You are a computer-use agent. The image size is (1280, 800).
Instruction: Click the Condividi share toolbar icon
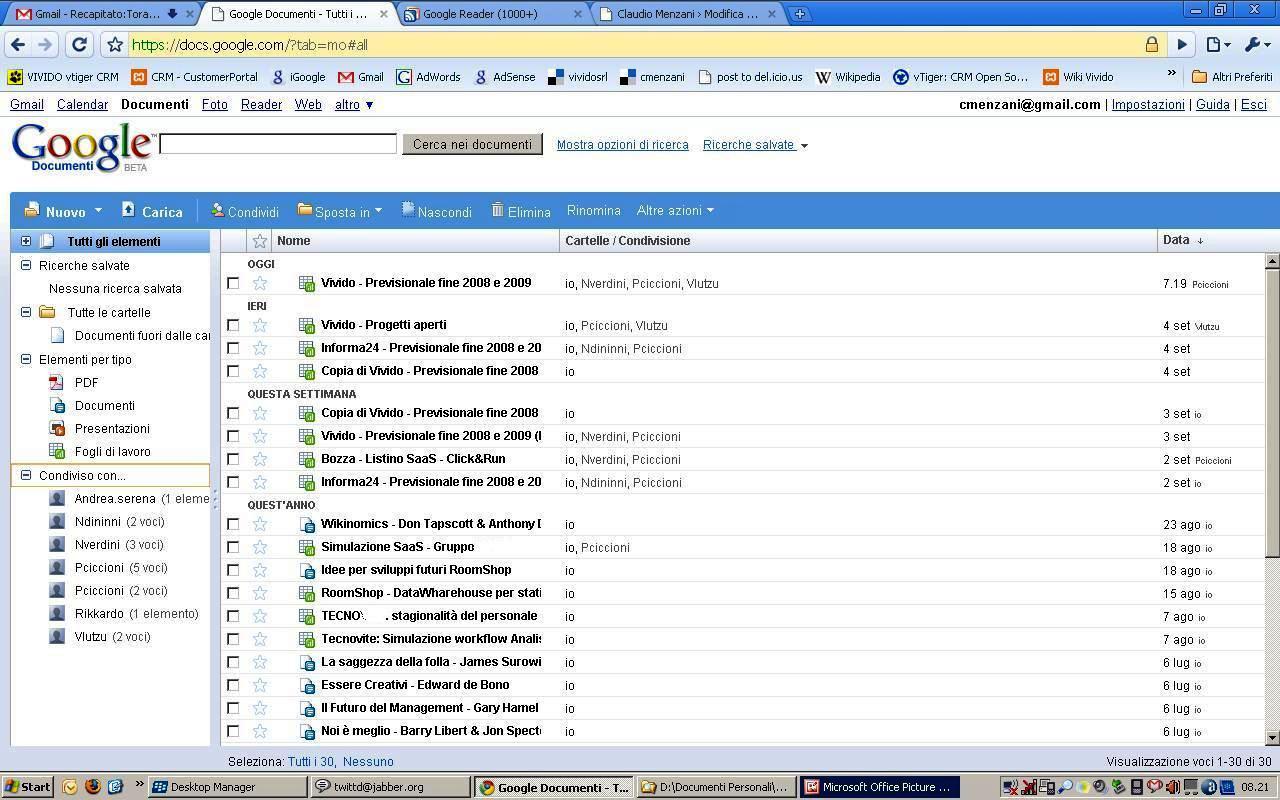217,210
